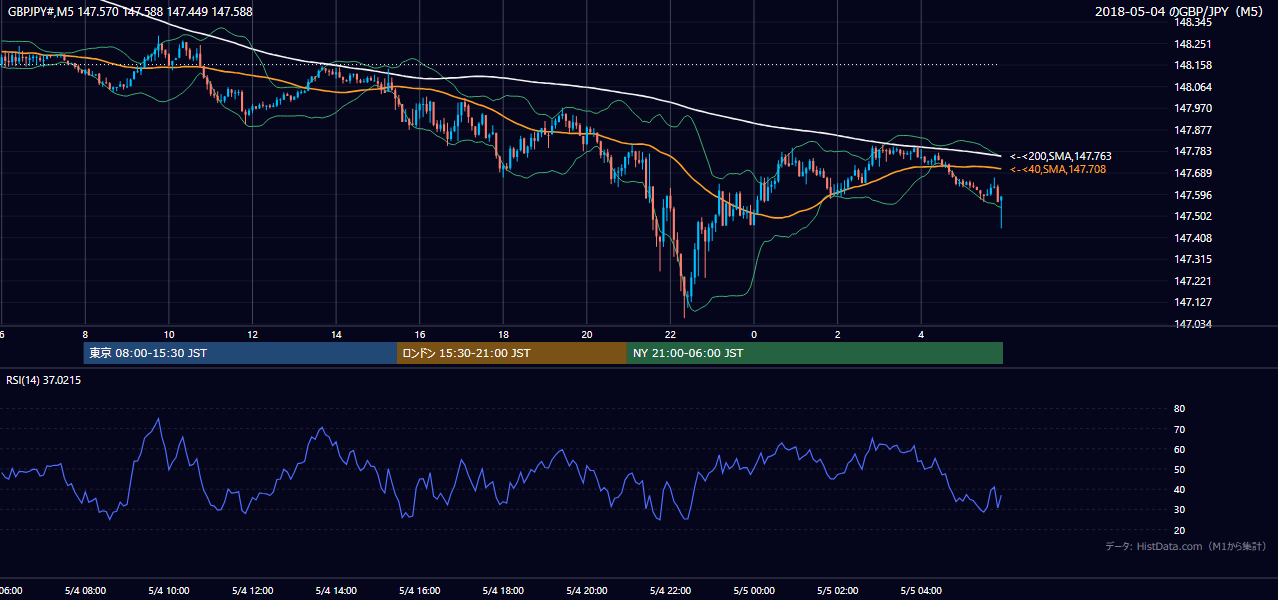Click the RSI(14) 37.0215 indicator label

(x=44, y=380)
